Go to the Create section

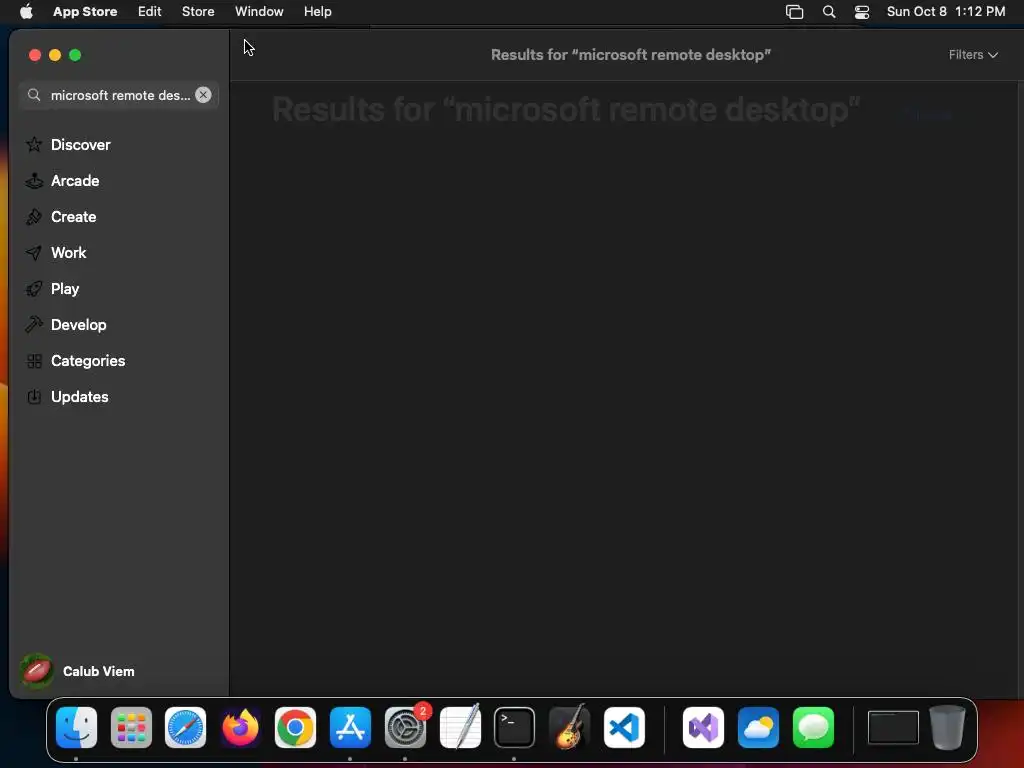coord(119,217)
